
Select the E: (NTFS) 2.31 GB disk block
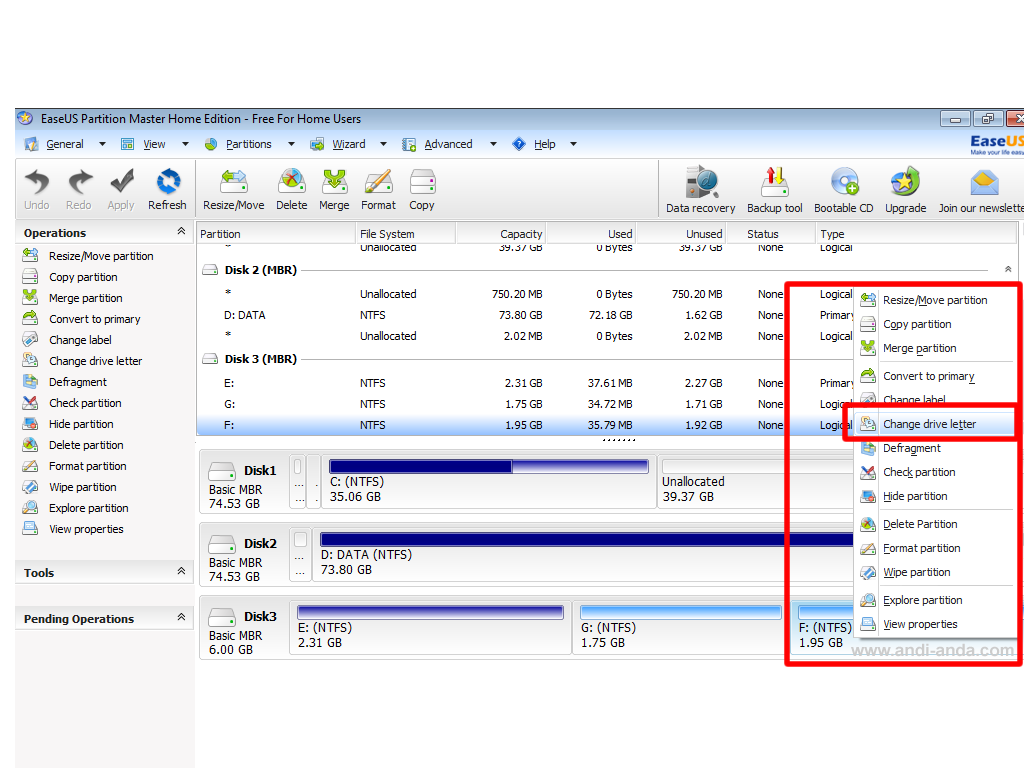[430, 628]
